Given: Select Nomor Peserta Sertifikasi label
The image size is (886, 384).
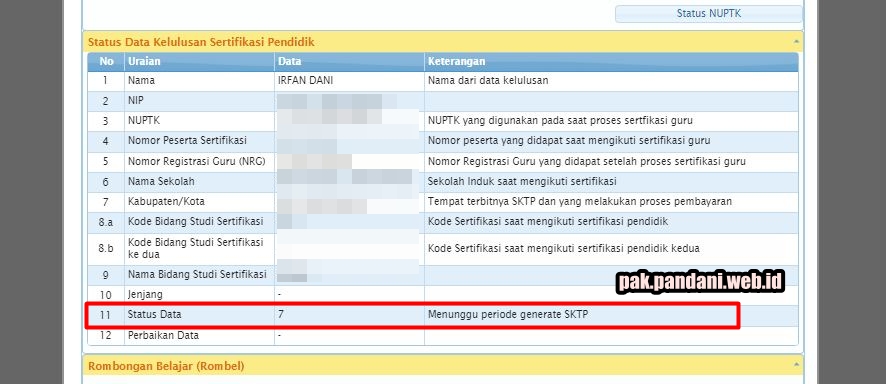Looking at the screenshot, I should pos(187,141).
